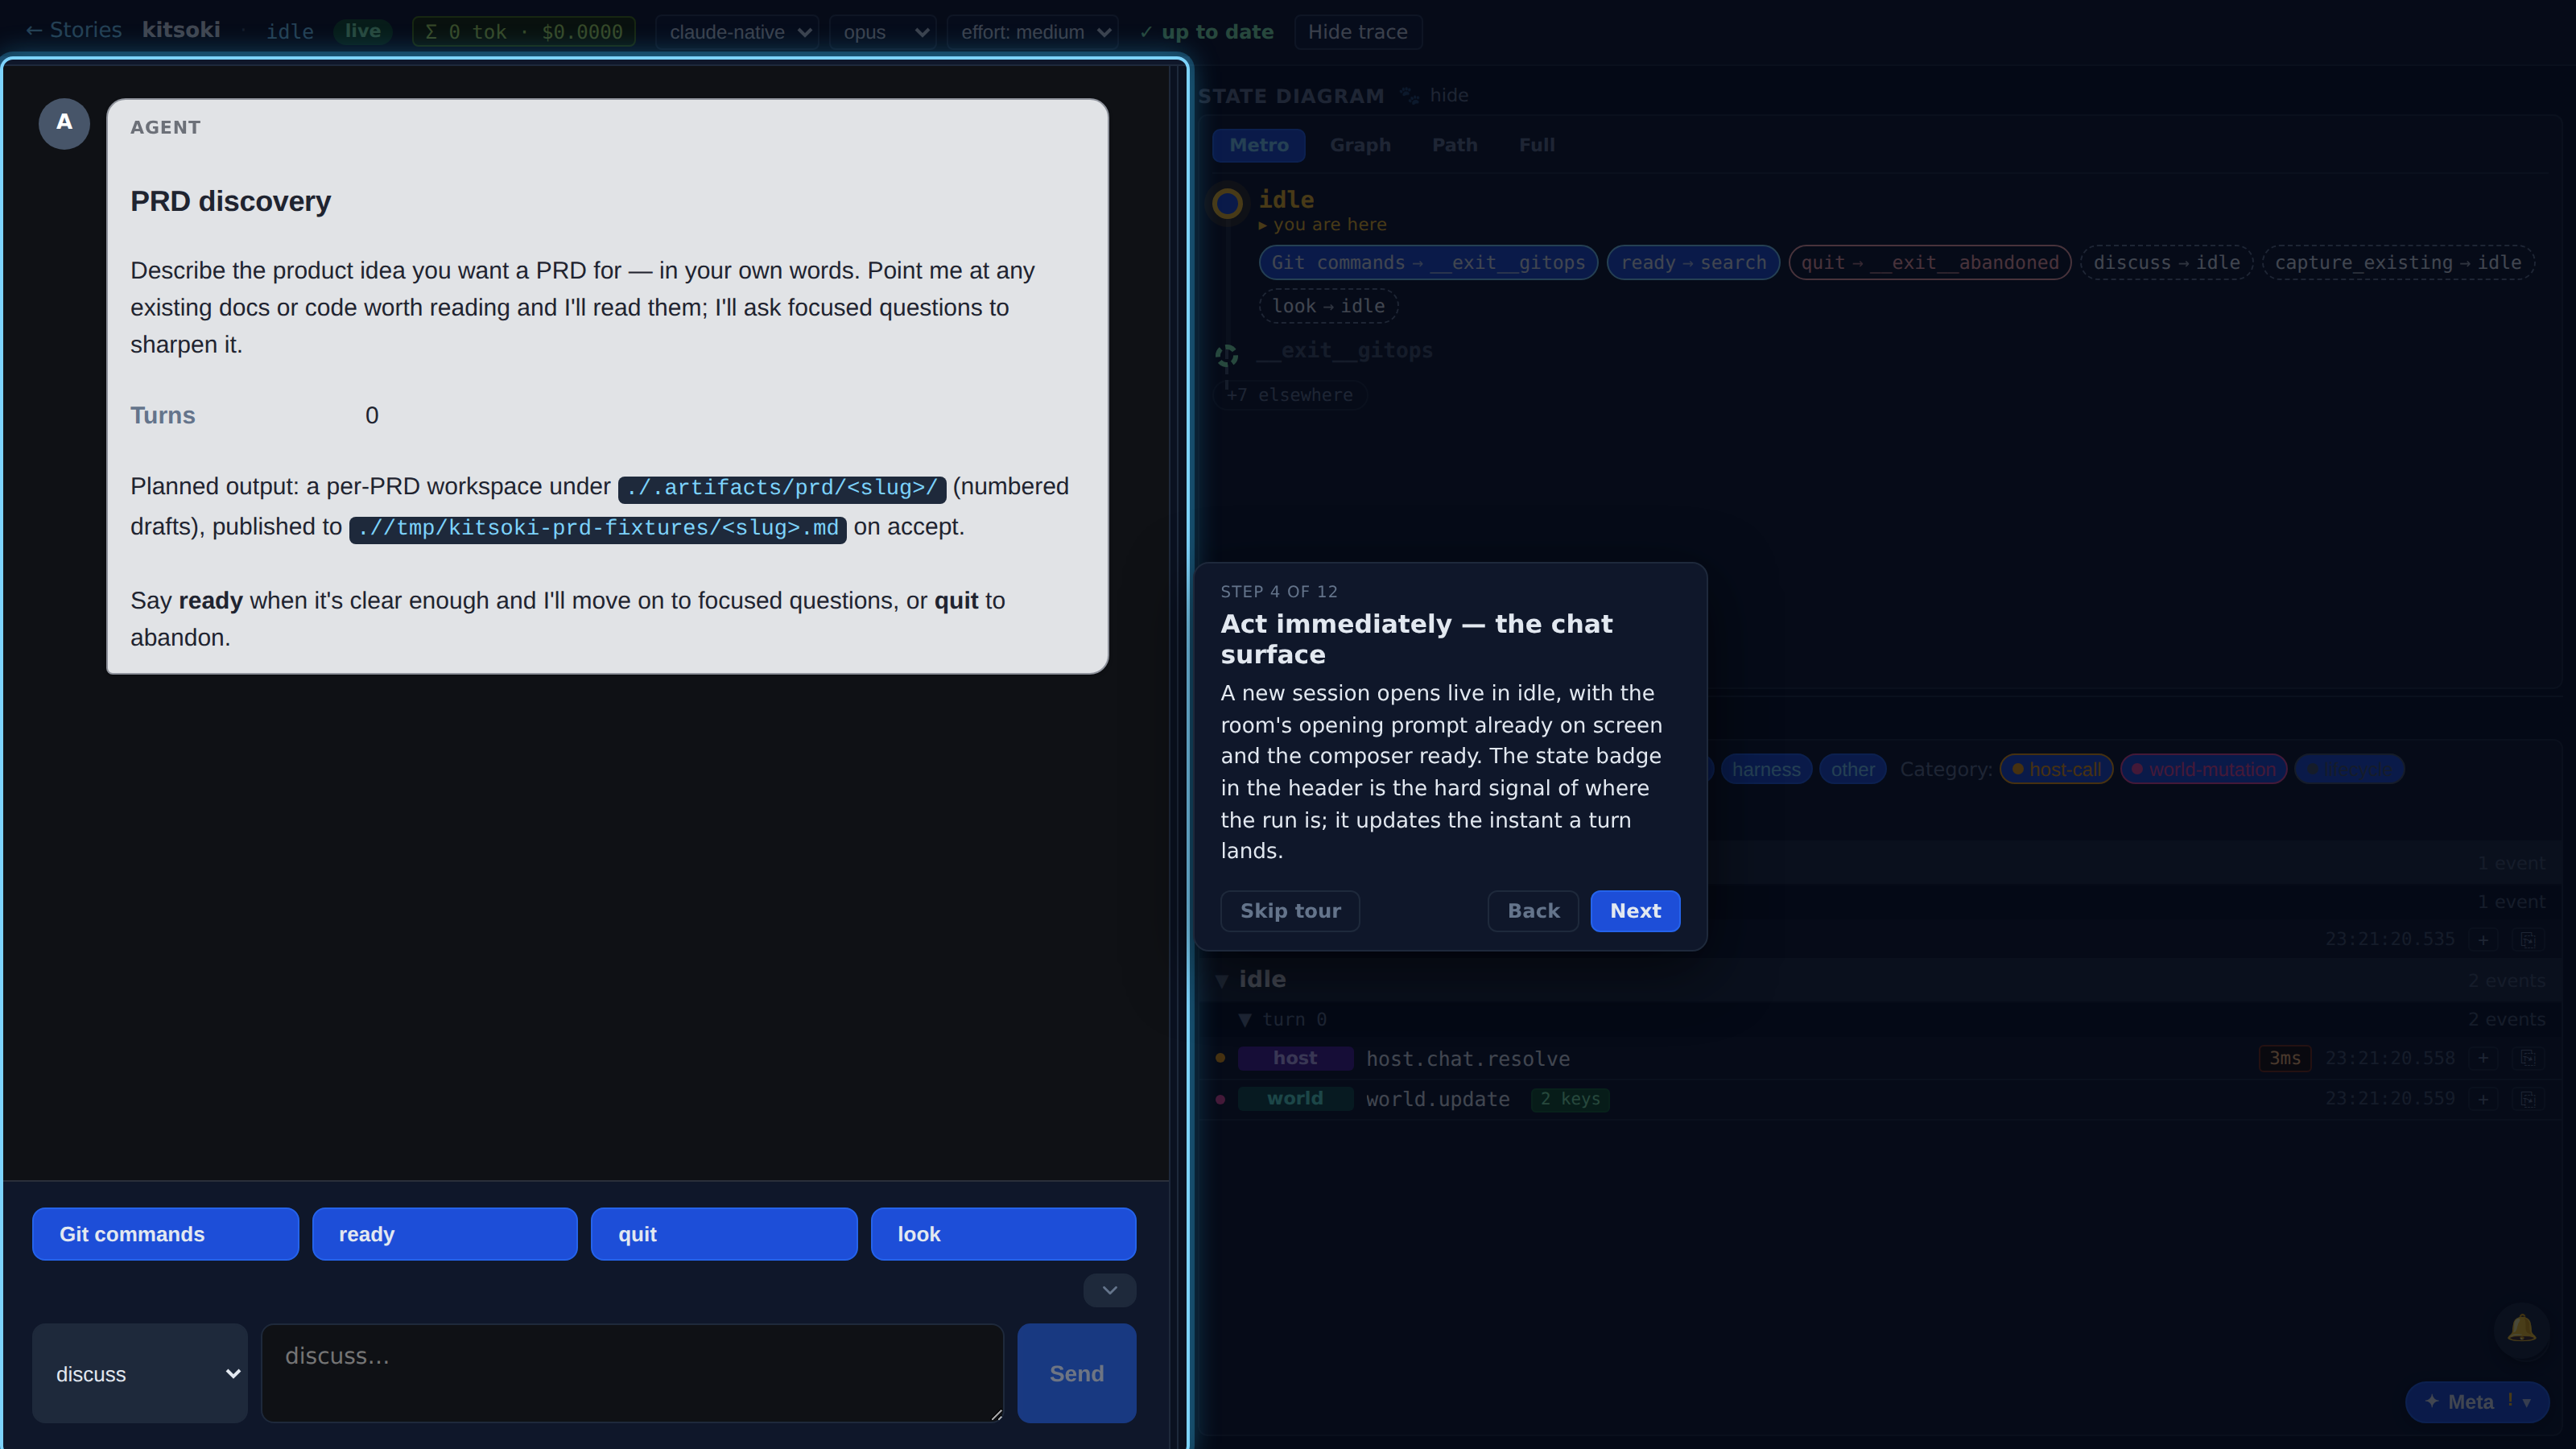Toggle the 'other' filter chip

coord(1852,769)
